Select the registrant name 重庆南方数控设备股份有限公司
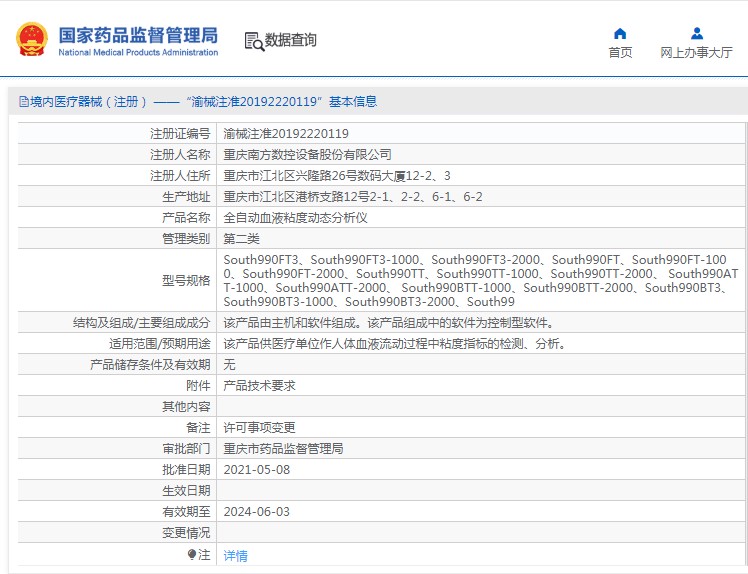 [x=307, y=155]
